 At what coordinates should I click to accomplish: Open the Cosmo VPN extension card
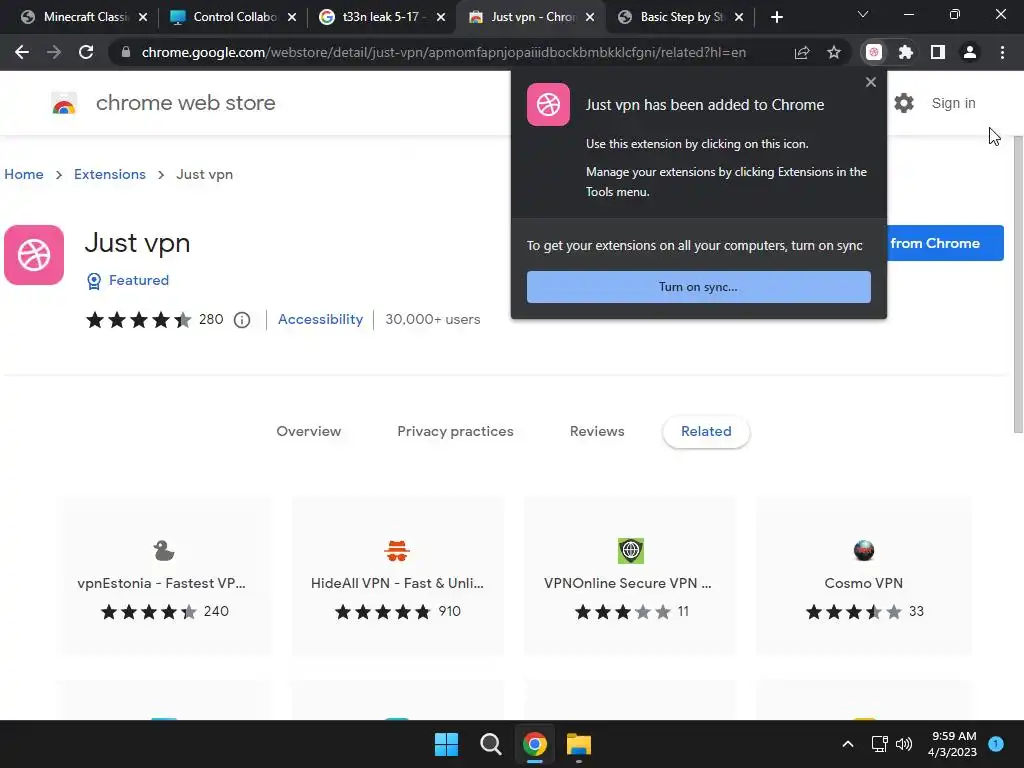point(863,576)
